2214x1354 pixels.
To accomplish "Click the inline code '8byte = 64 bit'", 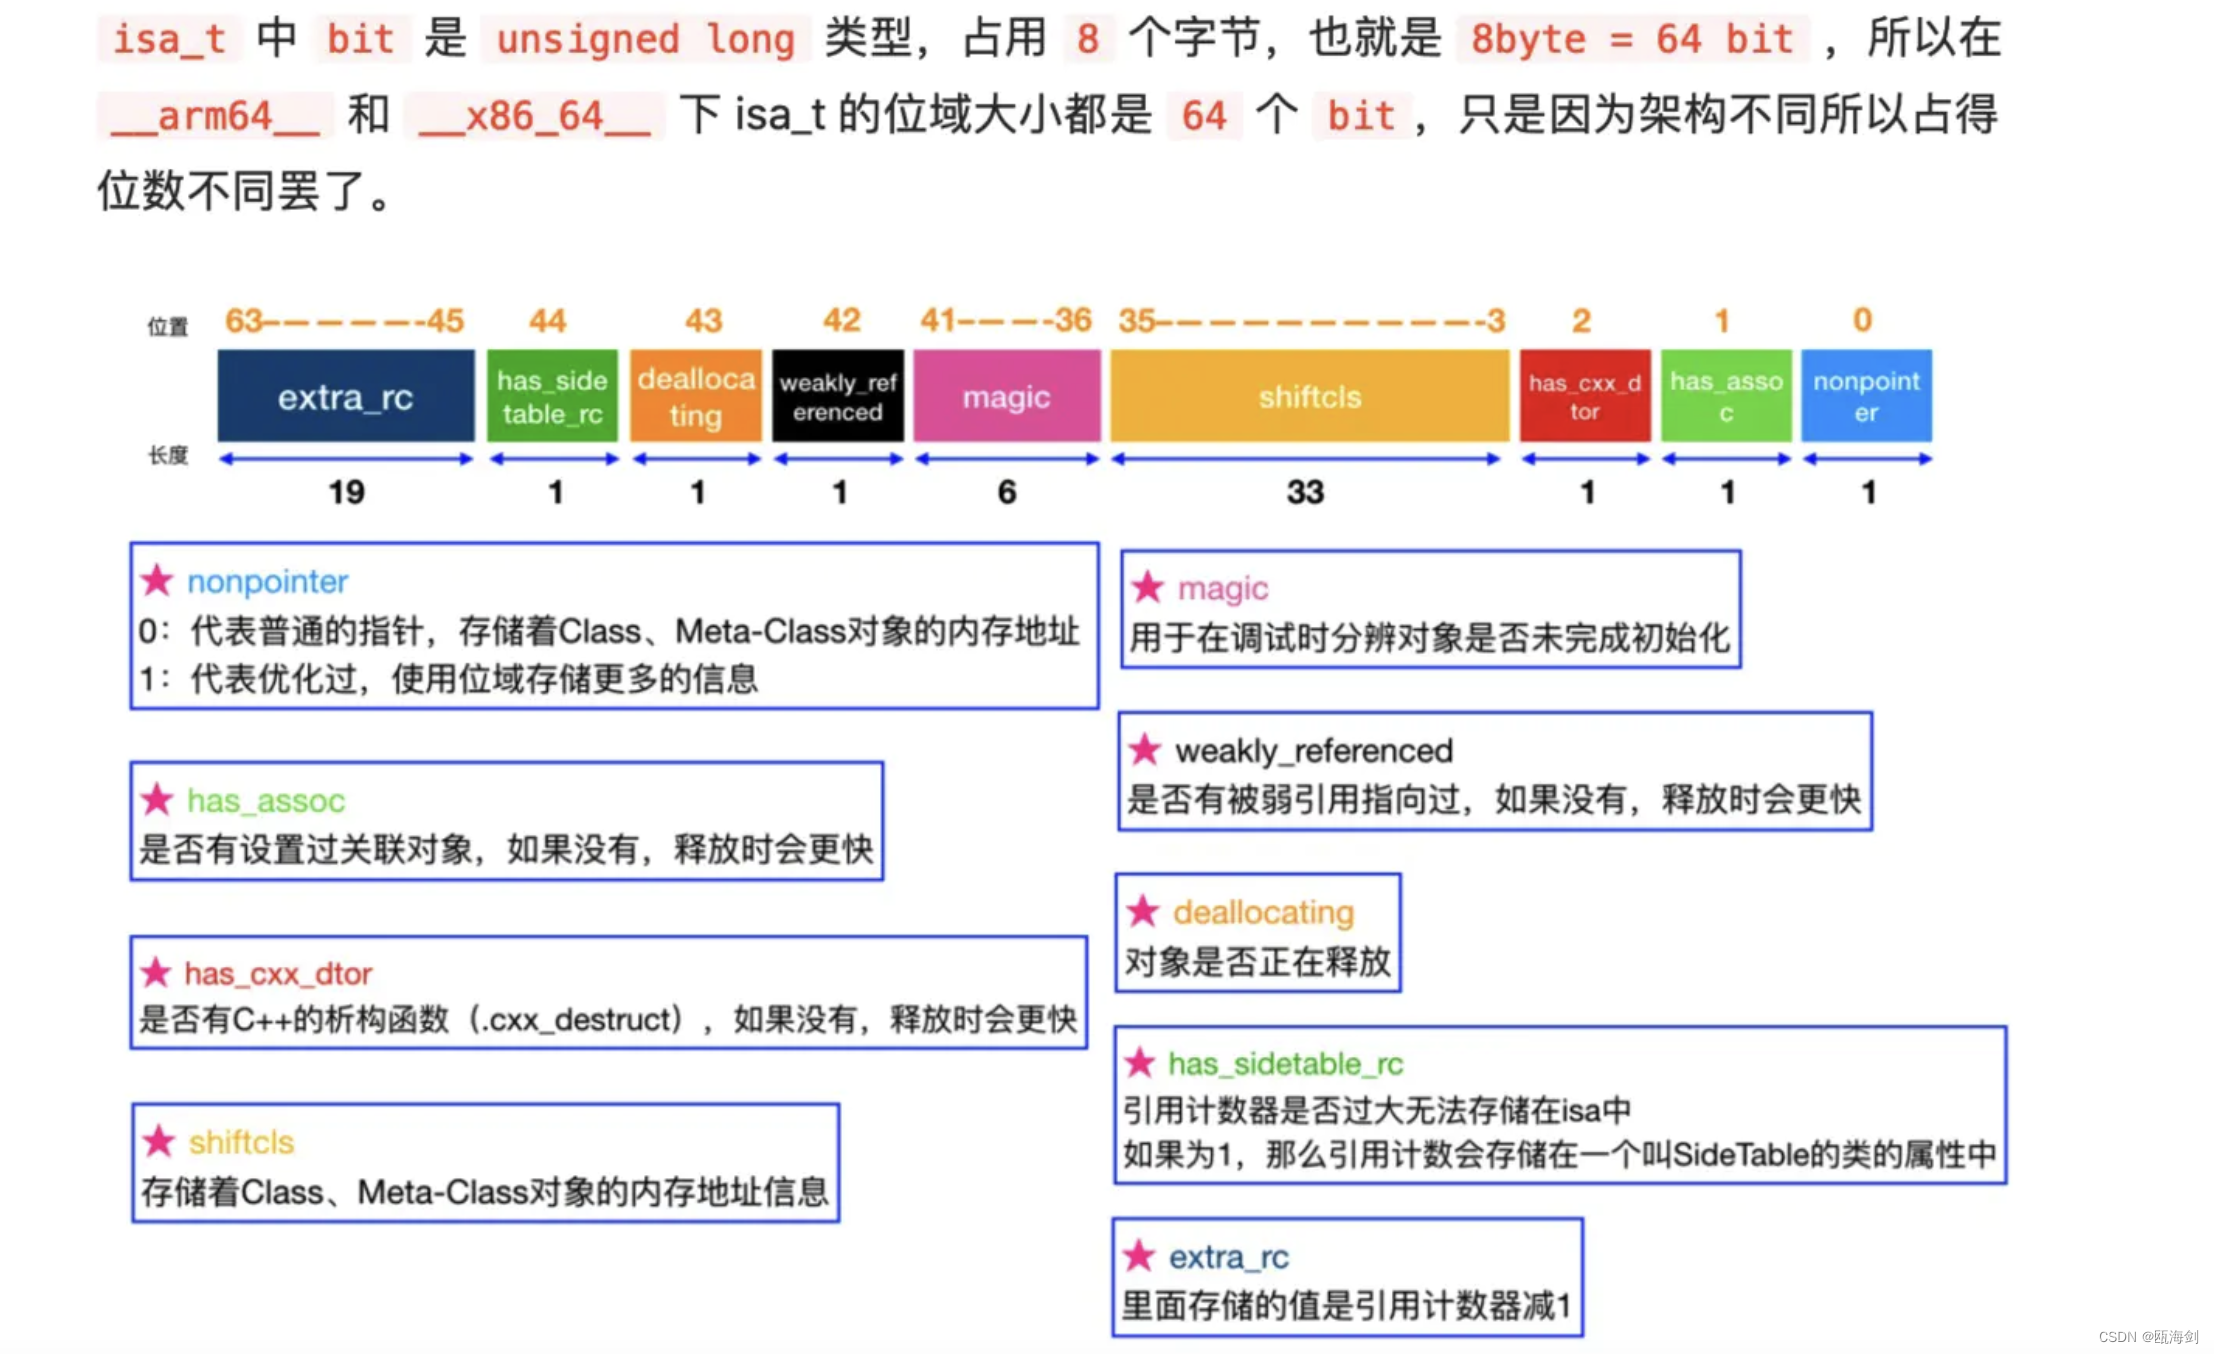I will tap(1632, 39).
